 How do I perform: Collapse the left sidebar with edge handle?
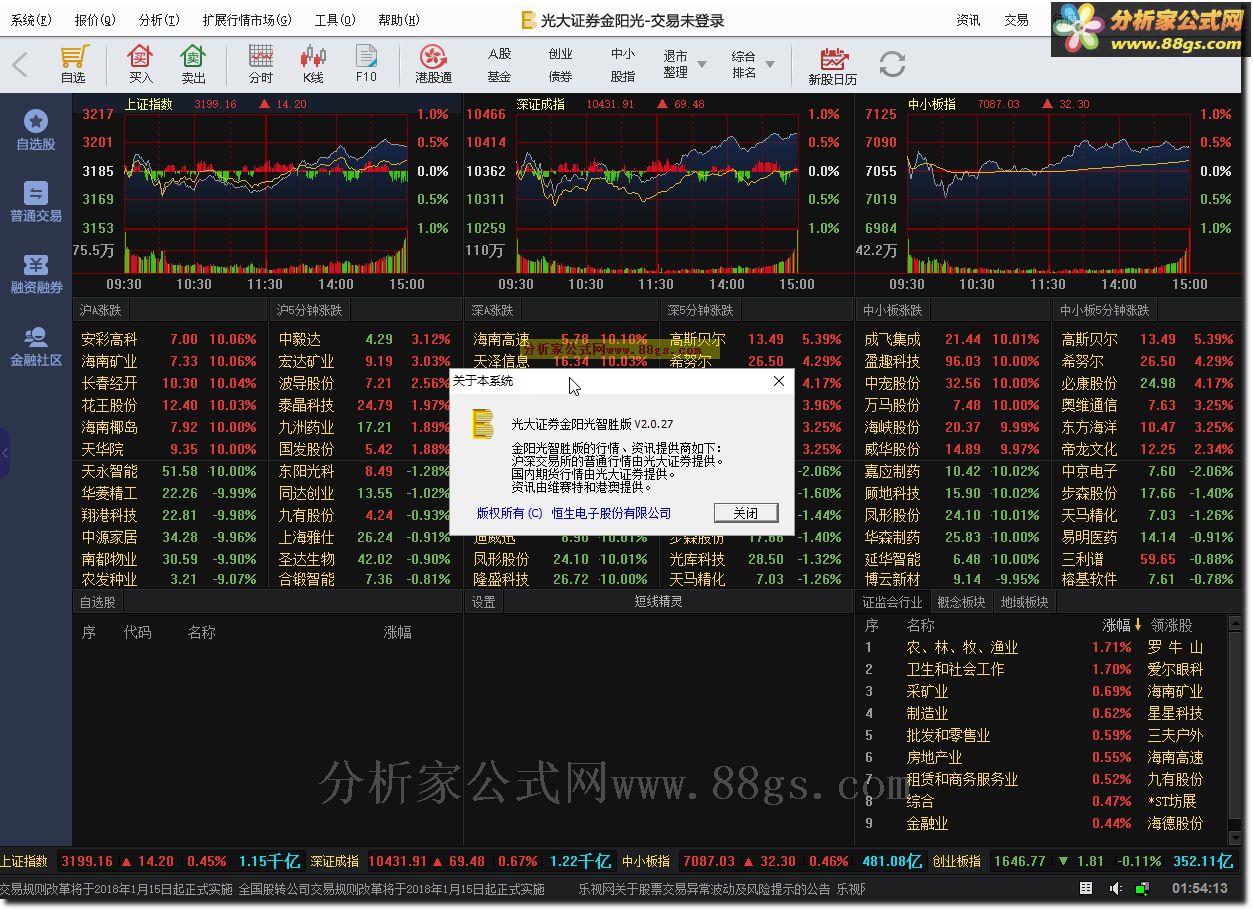coord(4,454)
